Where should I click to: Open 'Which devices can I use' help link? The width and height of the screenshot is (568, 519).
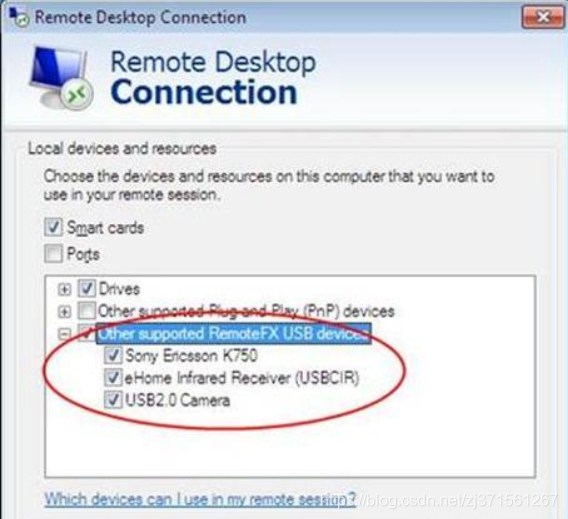[200, 499]
